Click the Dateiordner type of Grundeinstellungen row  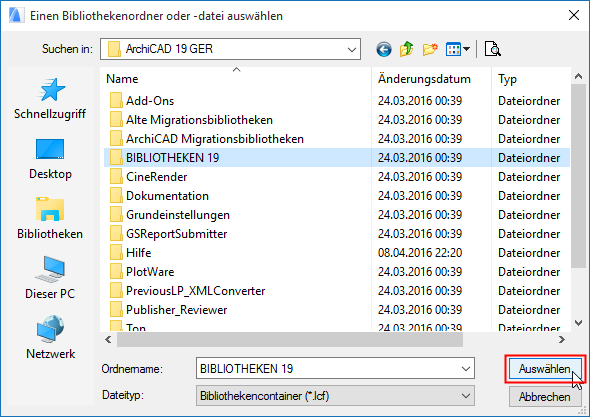click(529, 215)
